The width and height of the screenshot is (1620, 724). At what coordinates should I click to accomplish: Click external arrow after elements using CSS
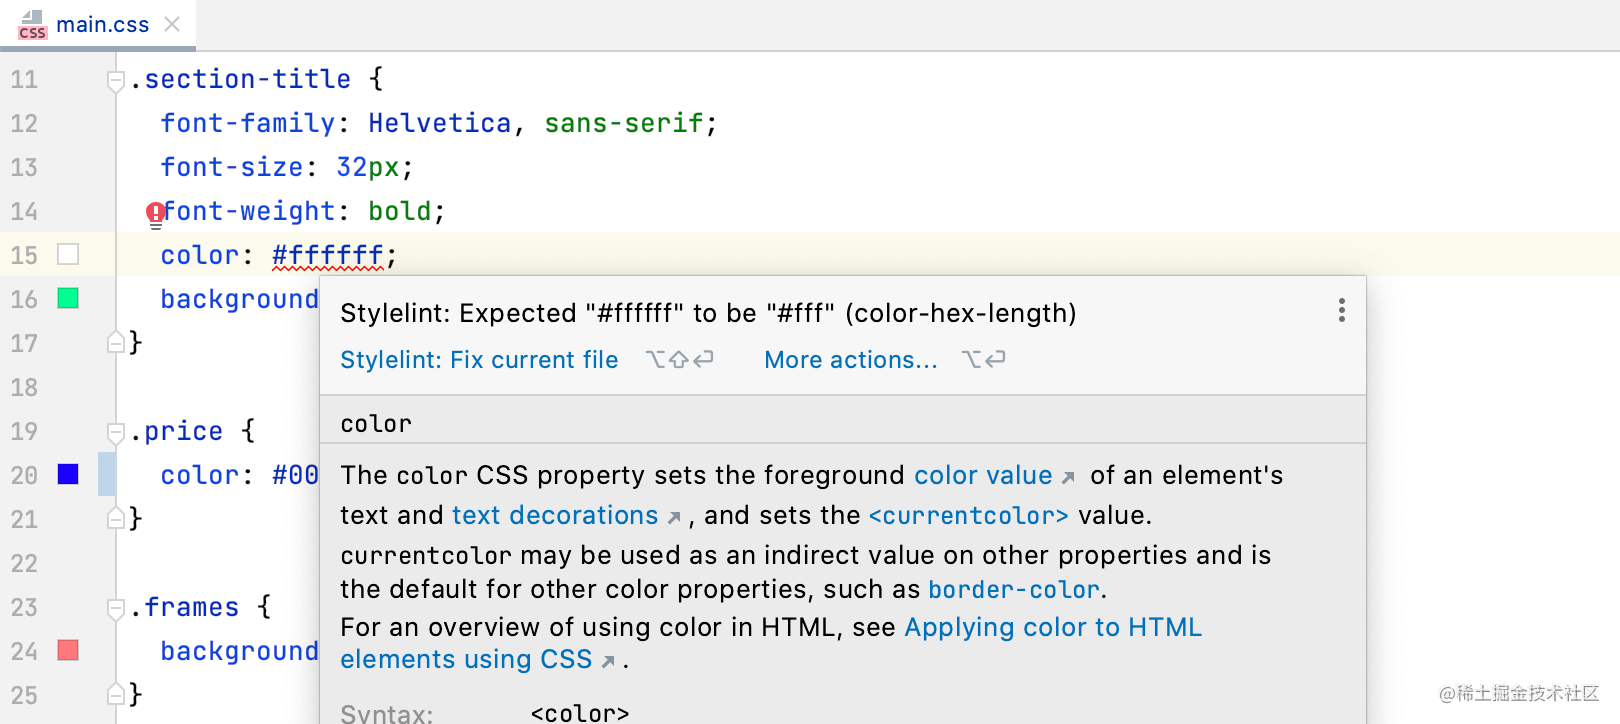[x=608, y=661]
